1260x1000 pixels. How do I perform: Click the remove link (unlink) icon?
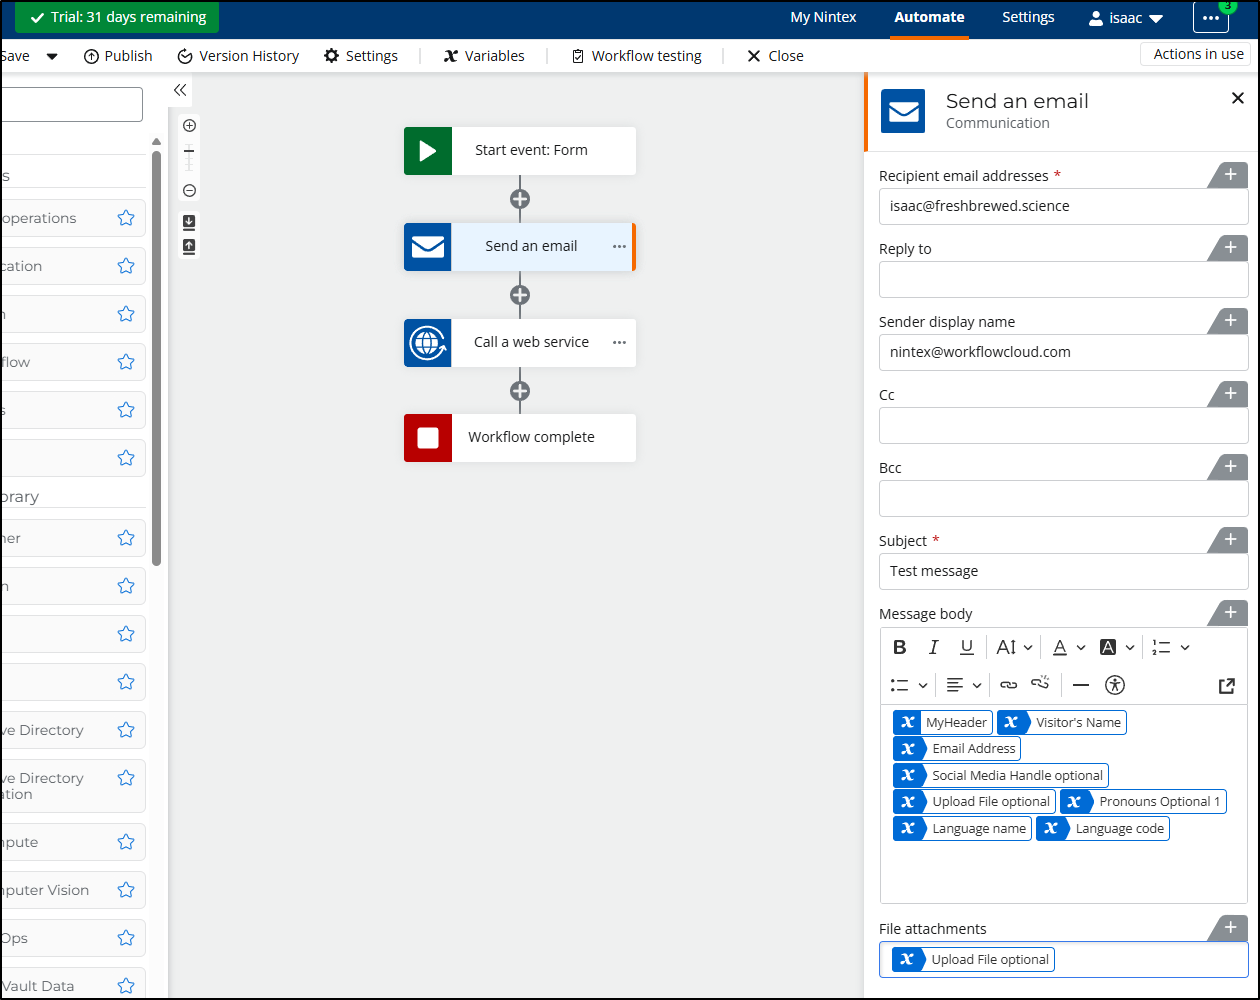point(1041,684)
